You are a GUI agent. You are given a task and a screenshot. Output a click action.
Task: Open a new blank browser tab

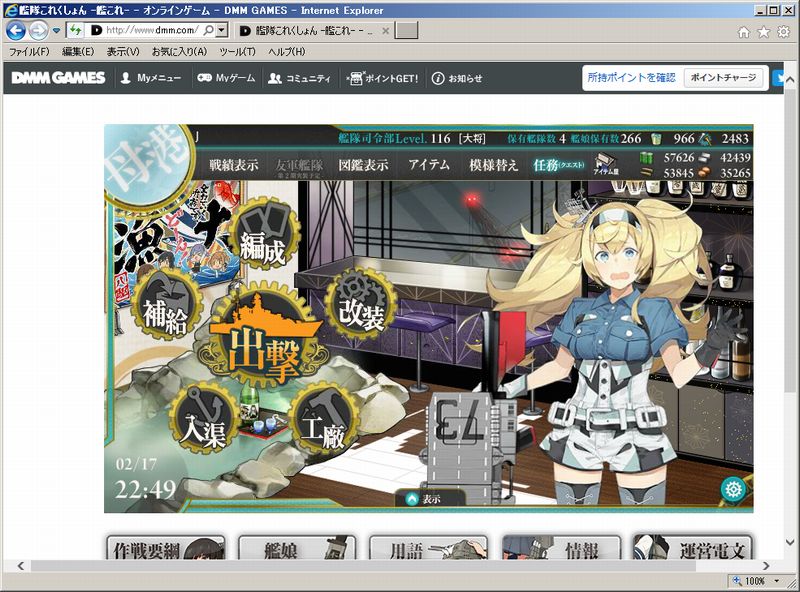pyautogui.click(x=407, y=31)
